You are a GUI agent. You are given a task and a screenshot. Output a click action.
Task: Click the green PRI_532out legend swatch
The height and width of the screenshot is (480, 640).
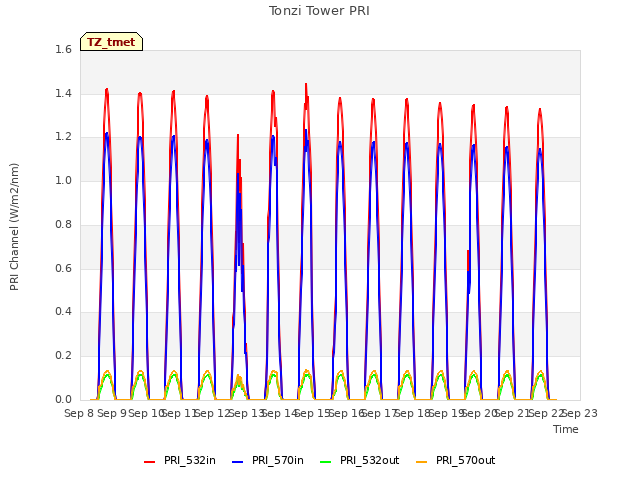[x=326, y=462]
